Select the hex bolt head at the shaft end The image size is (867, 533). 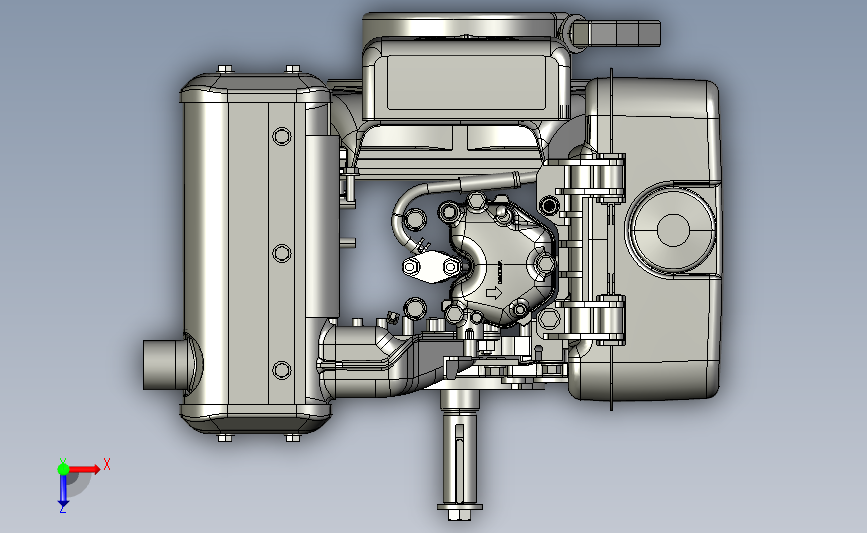pos(459,515)
